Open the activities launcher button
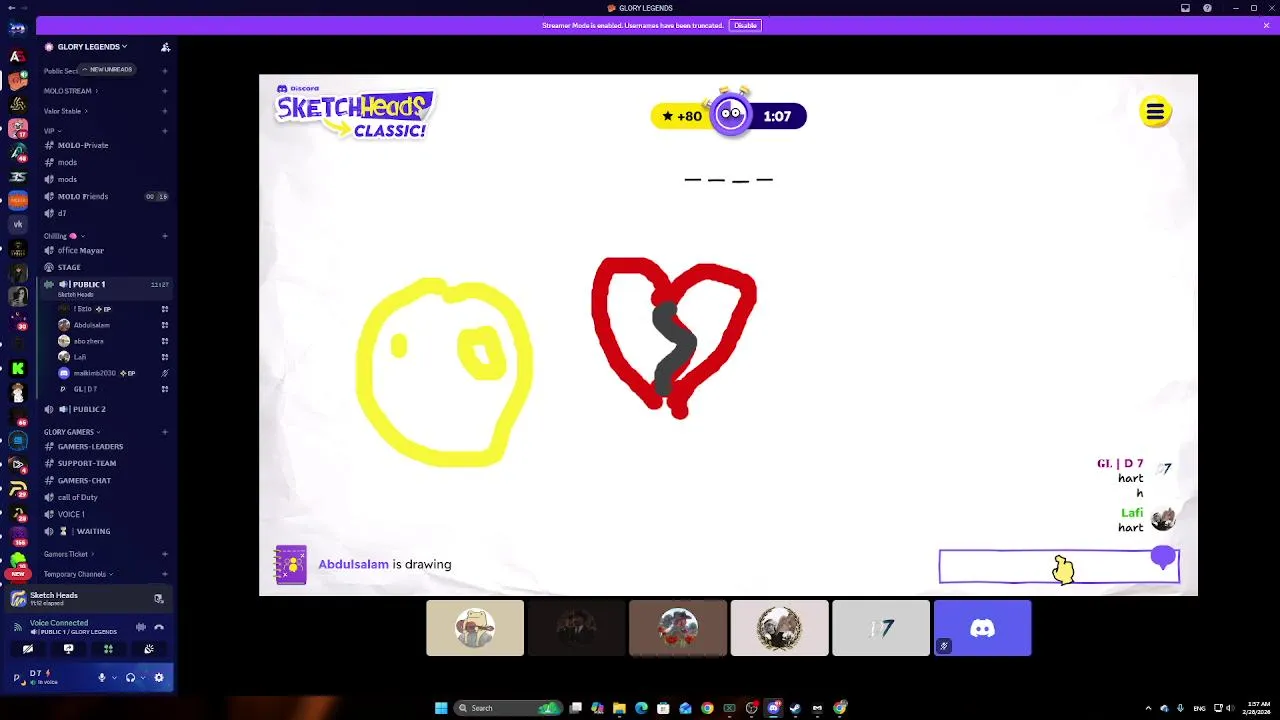Screen dimensions: 1280x720 (108, 649)
